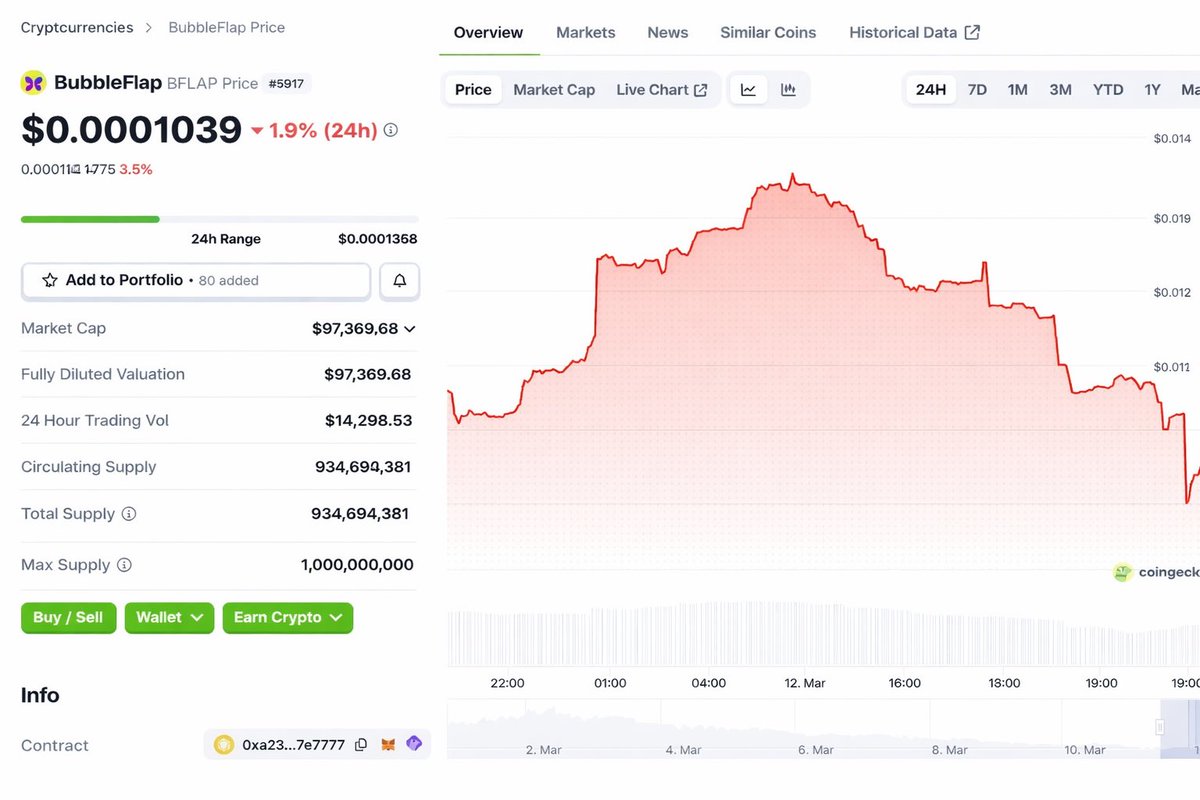Open the Max Supply info tooltip icon
The height and width of the screenshot is (800, 1200).
pyautogui.click(x=124, y=565)
